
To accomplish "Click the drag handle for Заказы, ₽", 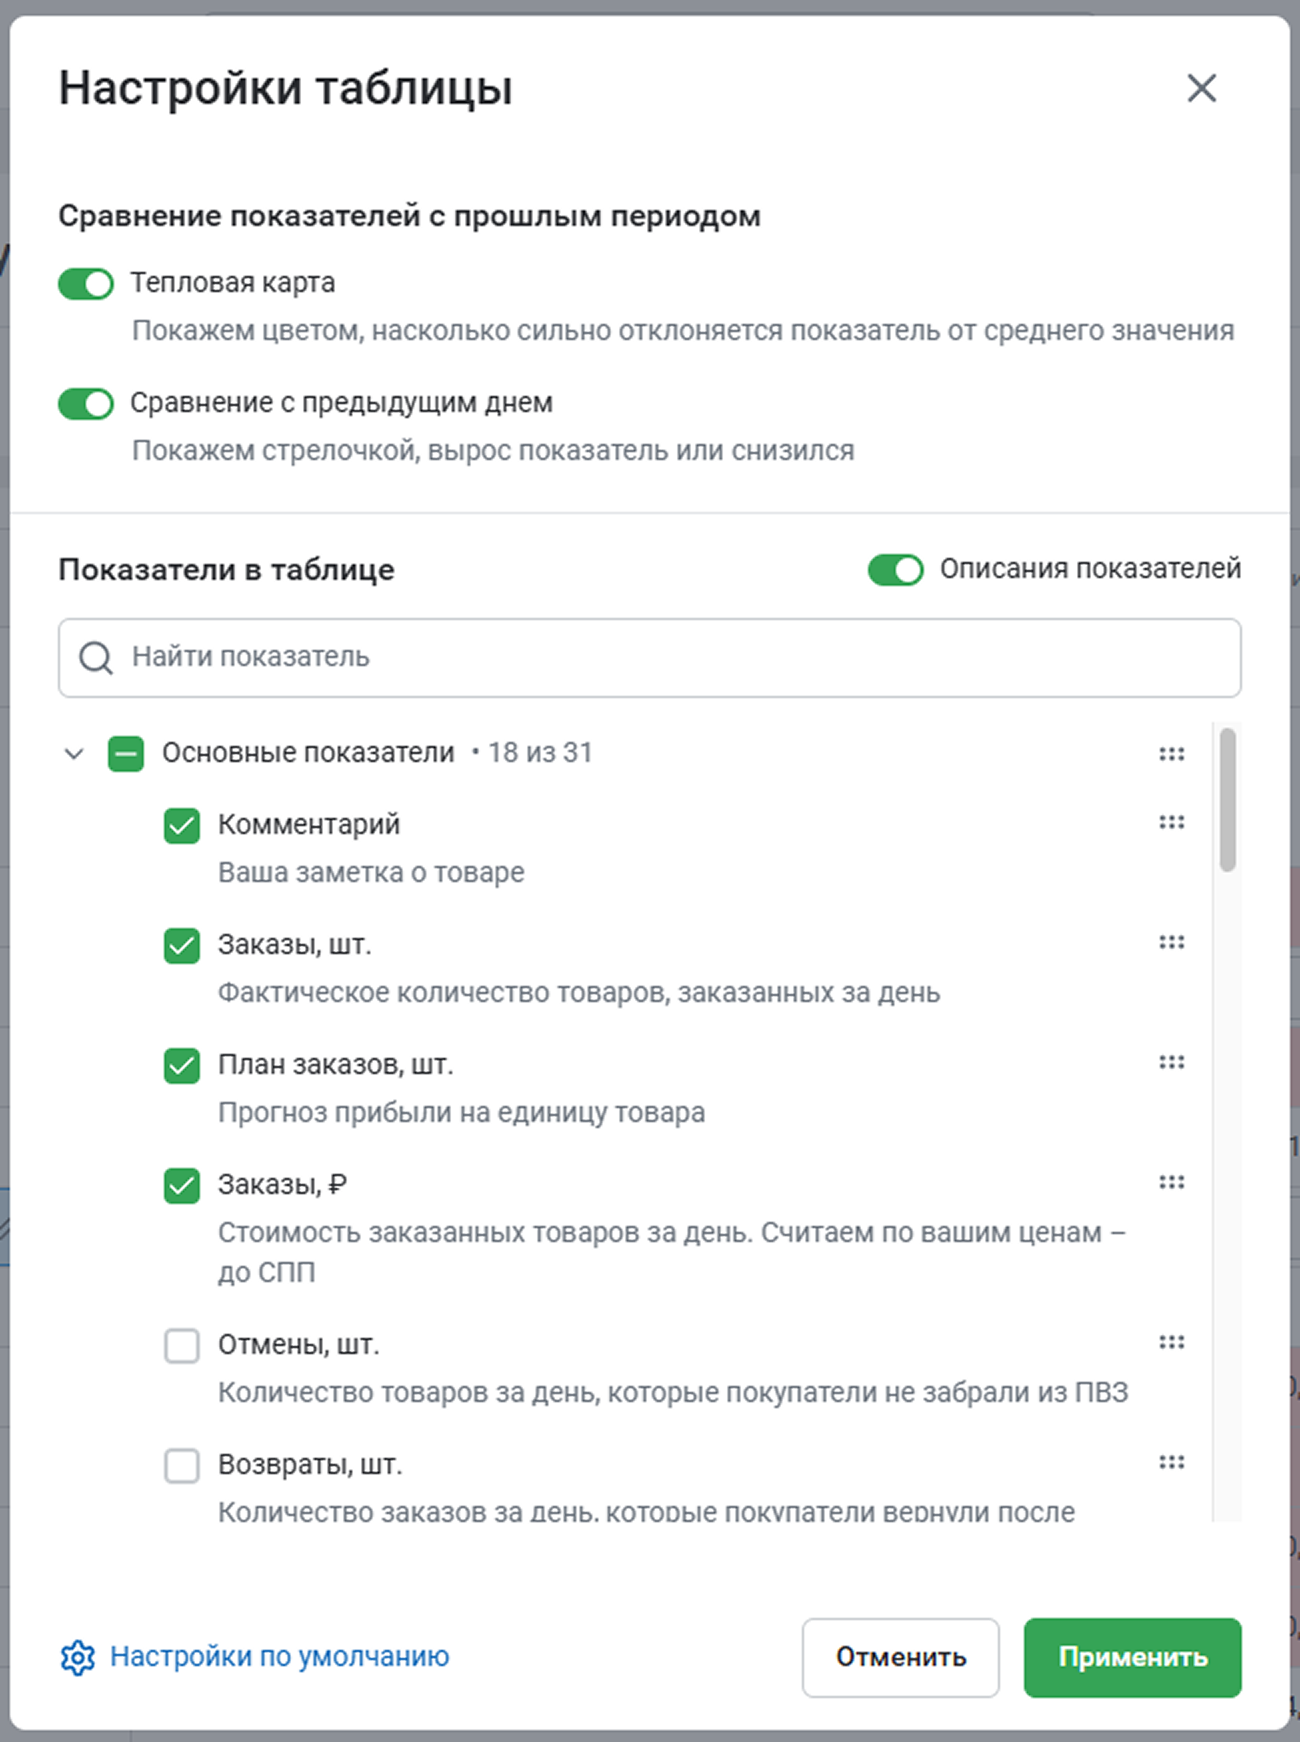I will (x=1171, y=1182).
